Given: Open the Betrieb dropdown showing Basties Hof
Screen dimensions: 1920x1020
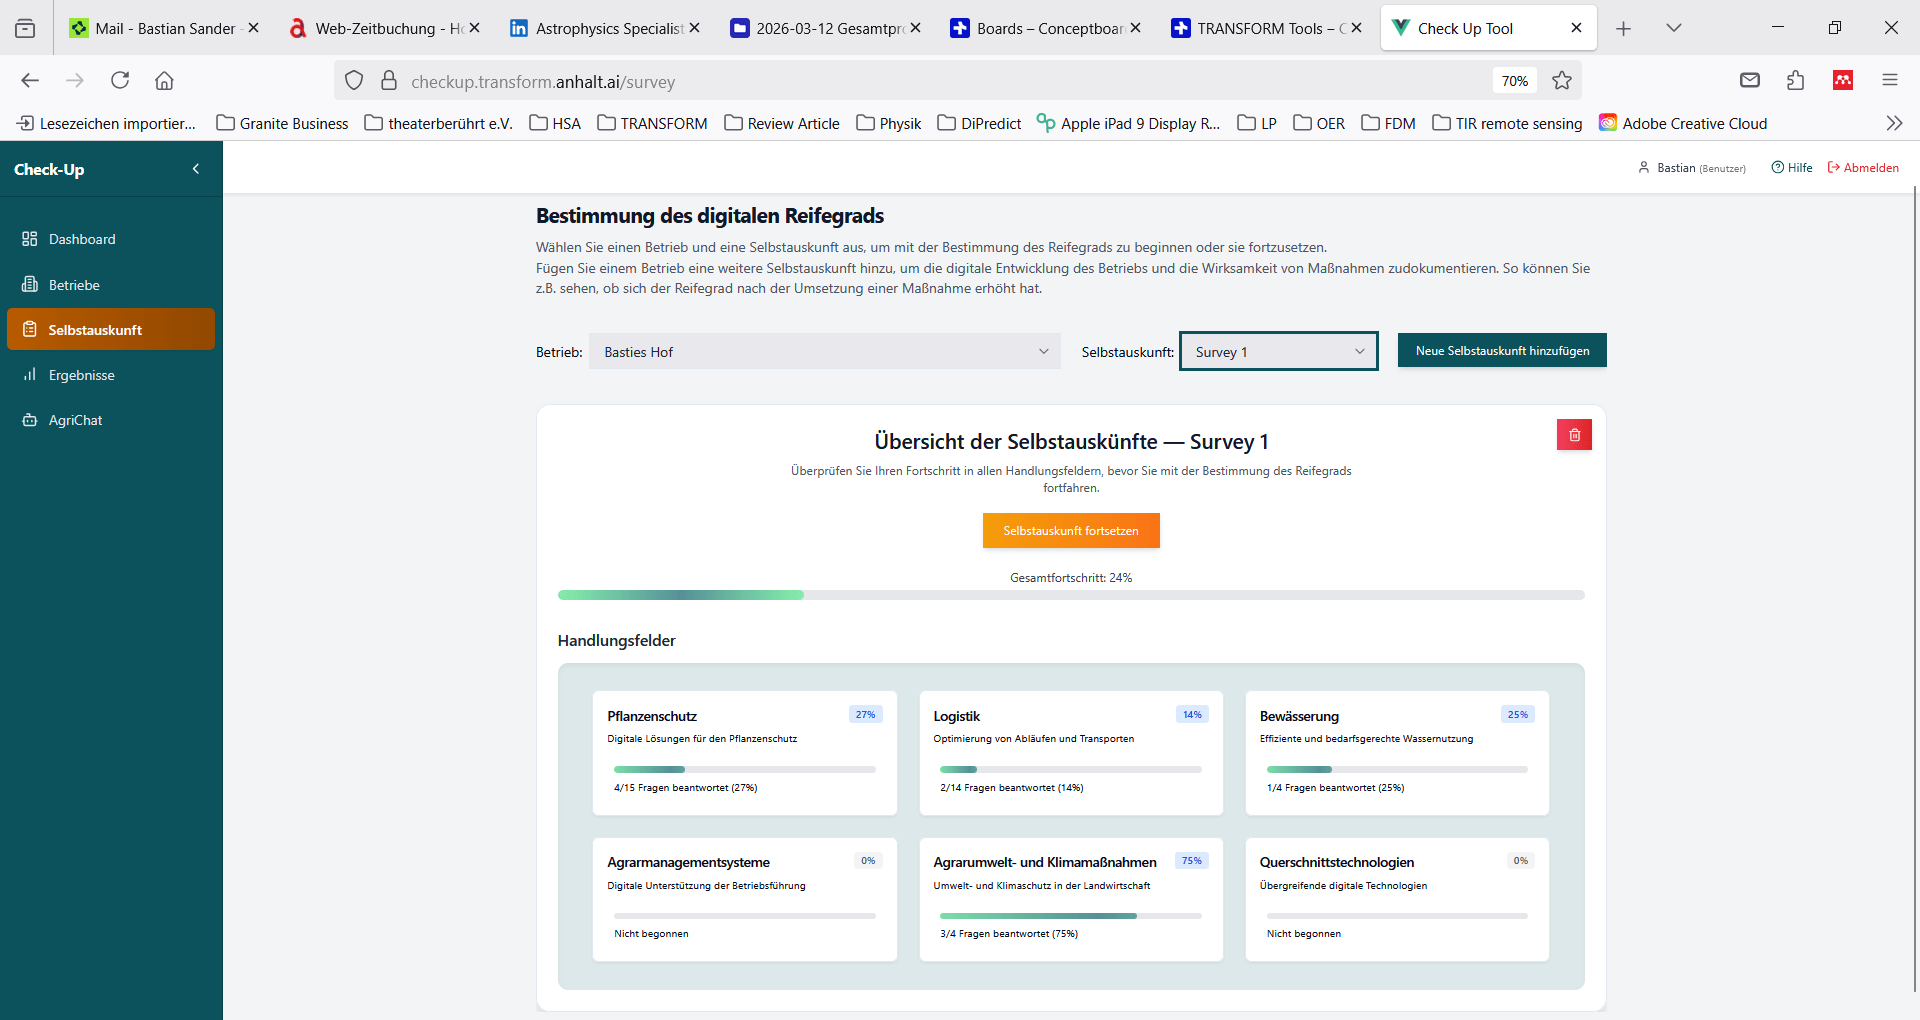Looking at the screenshot, I should 824,352.
